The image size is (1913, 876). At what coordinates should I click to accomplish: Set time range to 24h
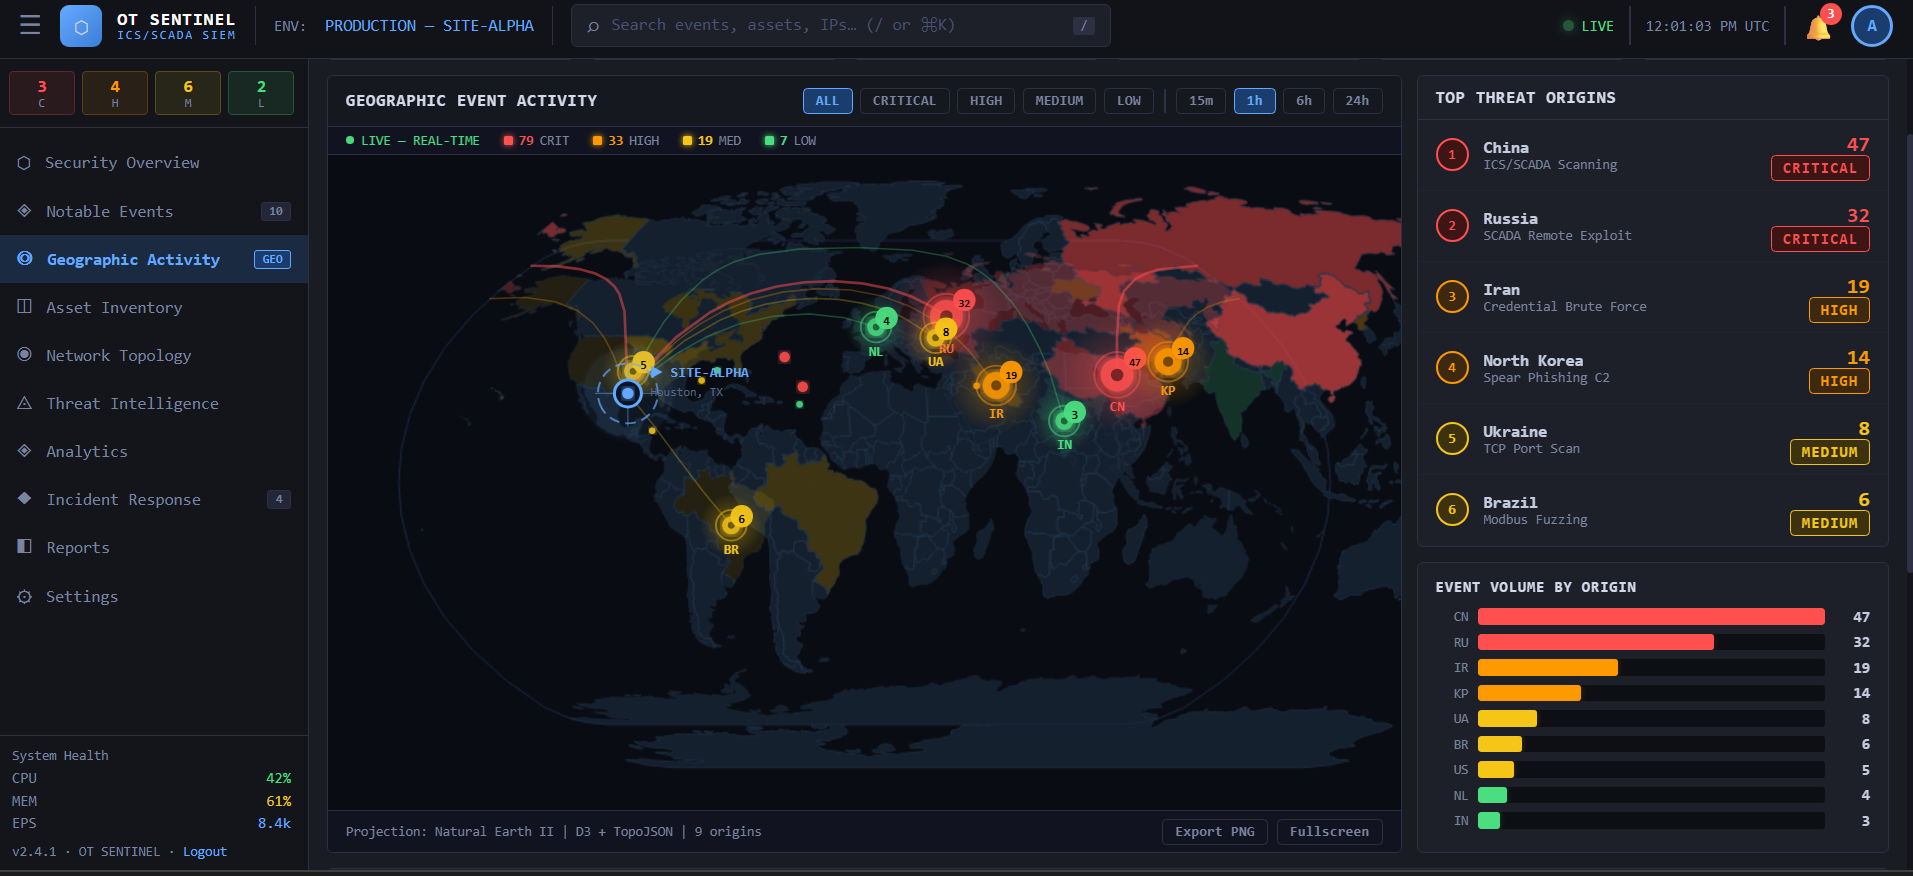[x=1357, y=101]
